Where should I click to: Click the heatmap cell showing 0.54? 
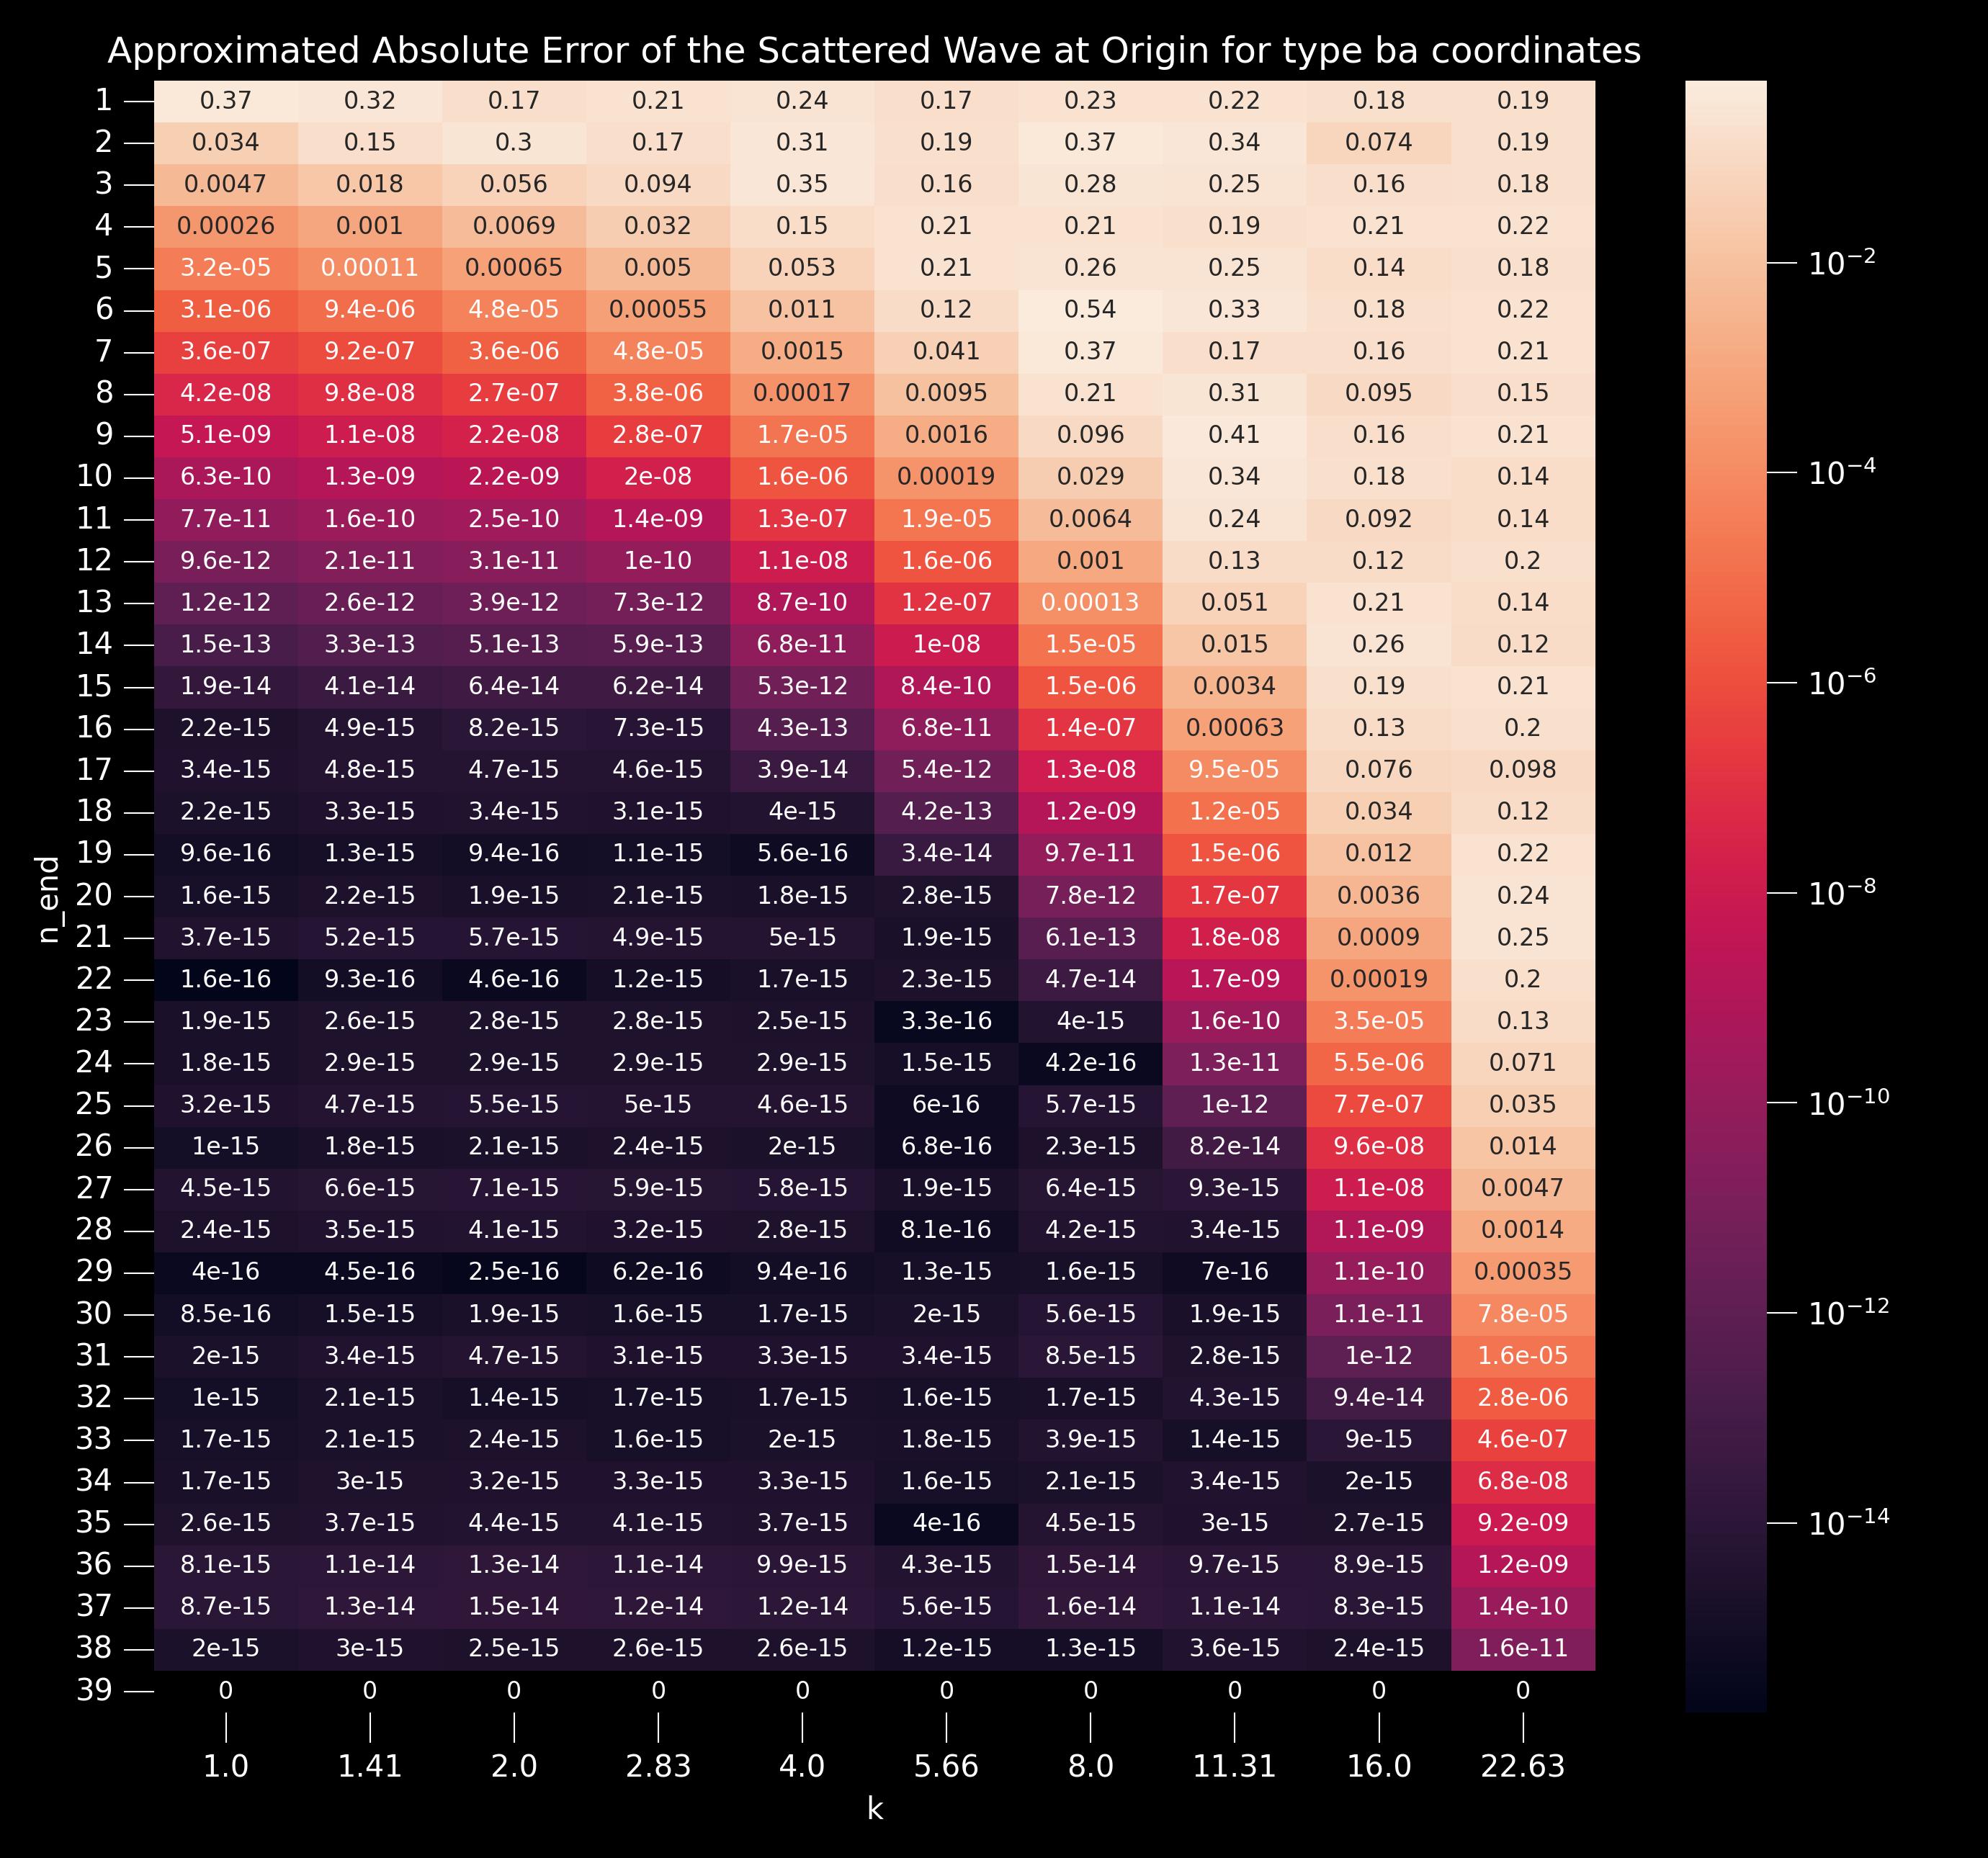[1090, 309]
